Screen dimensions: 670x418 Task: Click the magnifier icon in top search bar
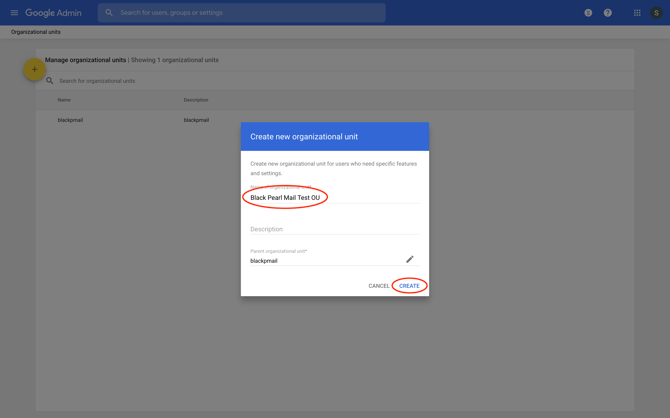109,13
